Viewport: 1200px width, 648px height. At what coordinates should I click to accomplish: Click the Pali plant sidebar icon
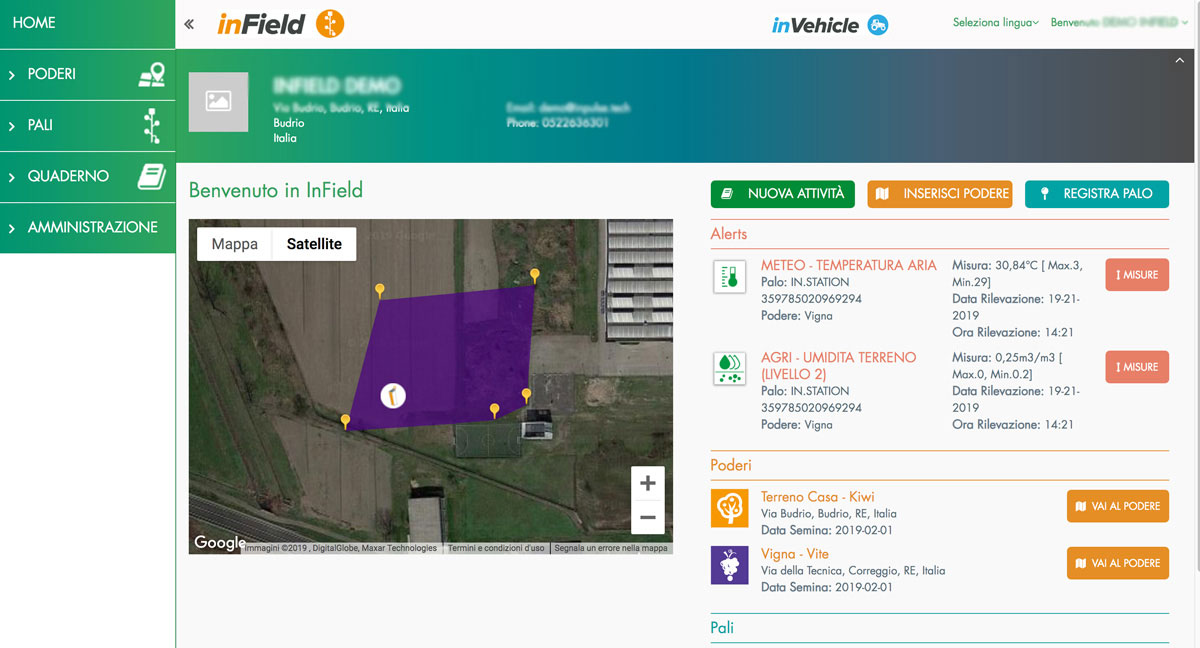click(x=151, y=125)
